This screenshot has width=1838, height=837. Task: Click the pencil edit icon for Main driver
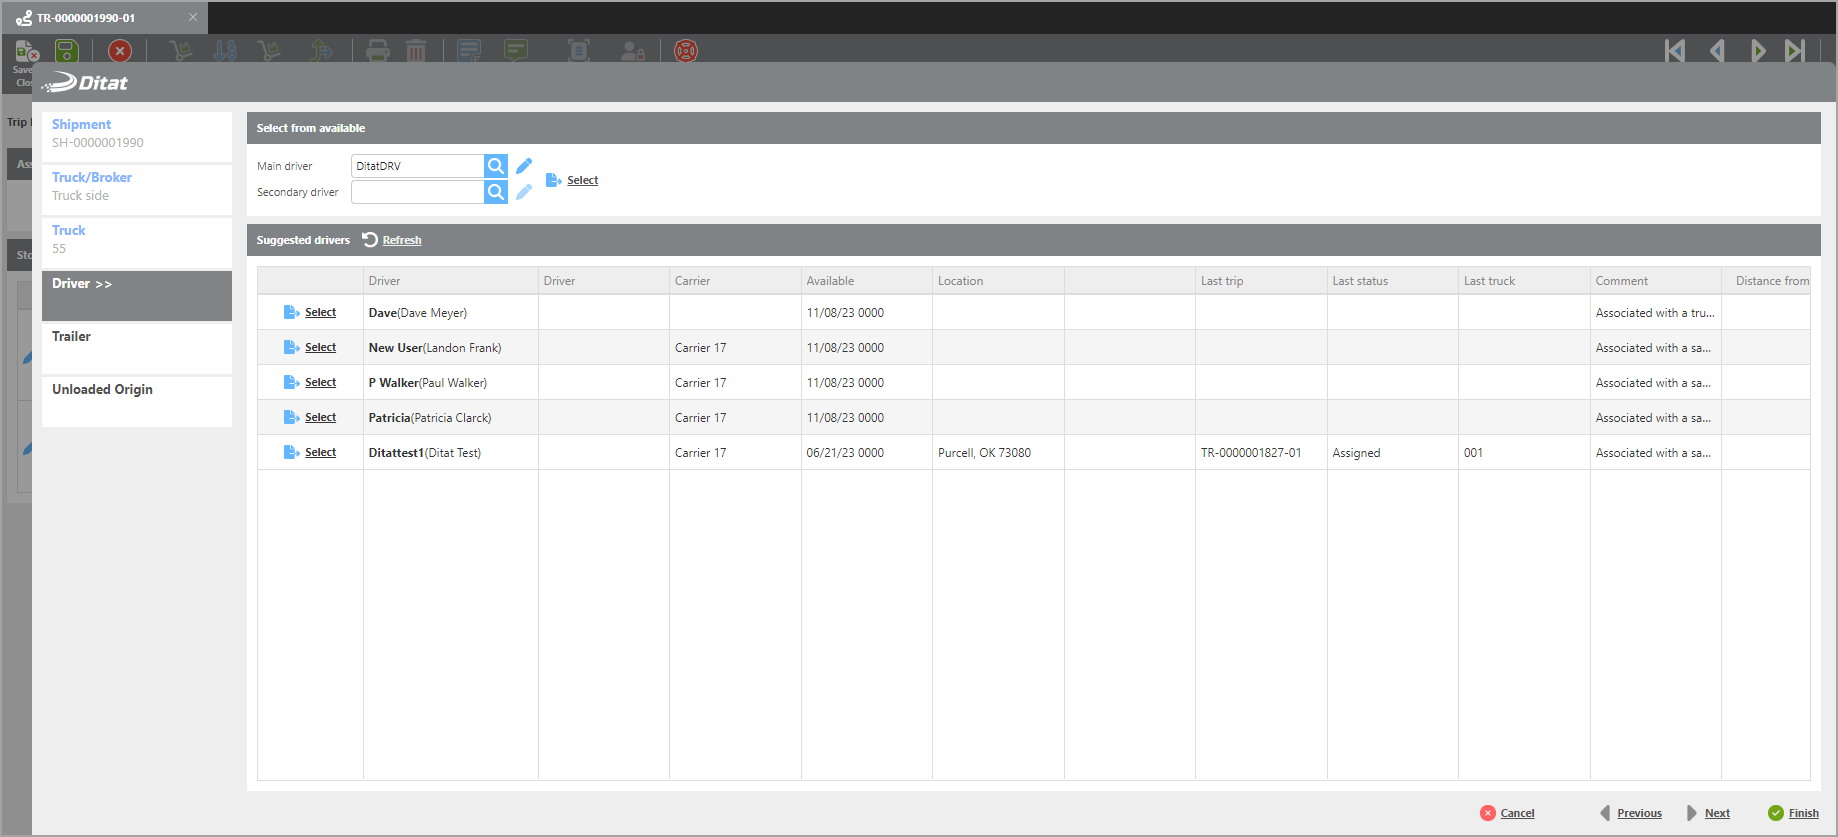pyautogui.click(x=524, y=166)
